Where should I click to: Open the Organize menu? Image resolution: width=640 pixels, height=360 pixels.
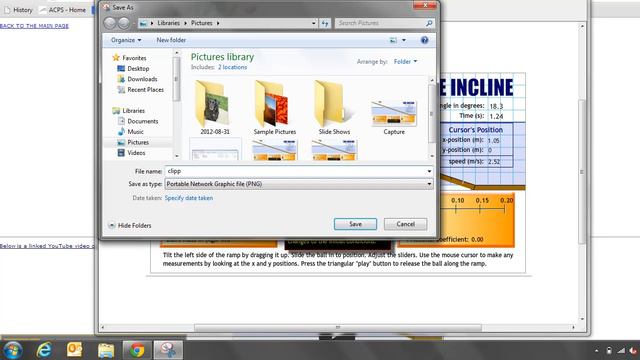point(126,40)
